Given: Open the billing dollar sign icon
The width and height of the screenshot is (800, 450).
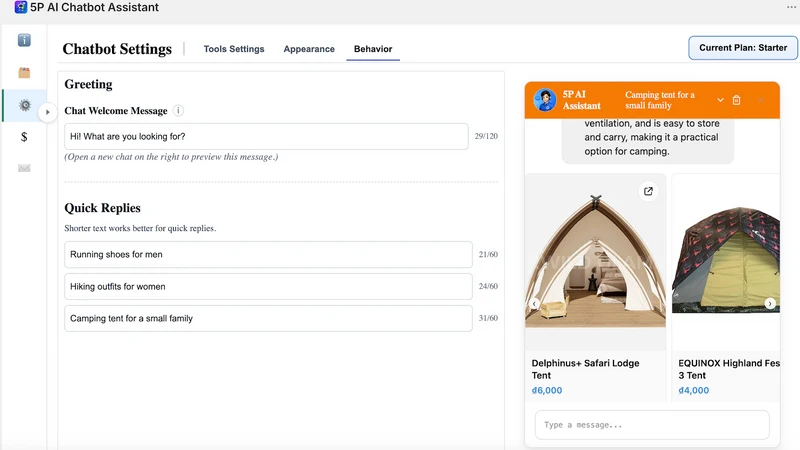Looking at the screenshot, I should (x=24, y=137).
